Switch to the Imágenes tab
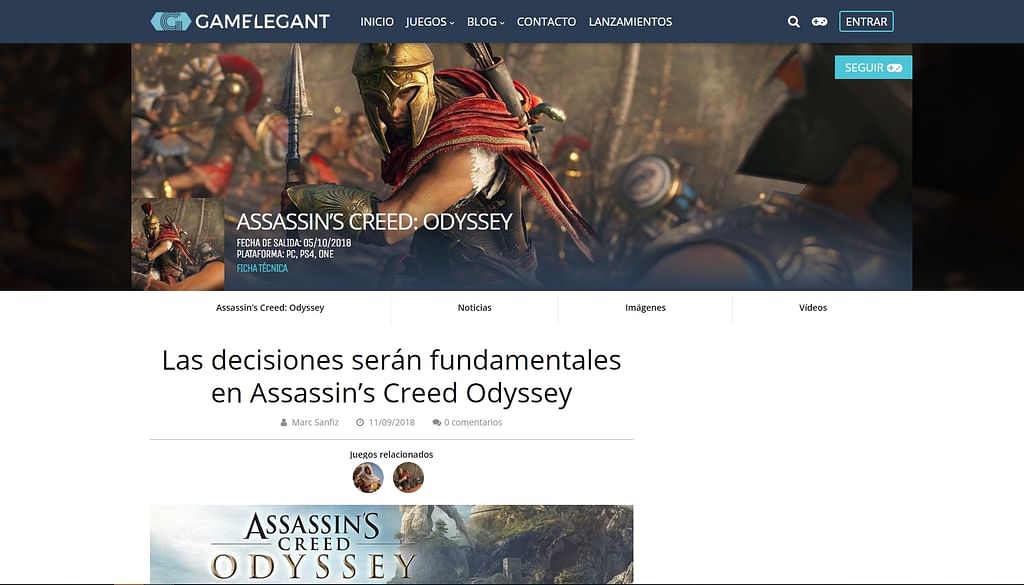This screenshot has width=1024, height=585. coord(645,308)
